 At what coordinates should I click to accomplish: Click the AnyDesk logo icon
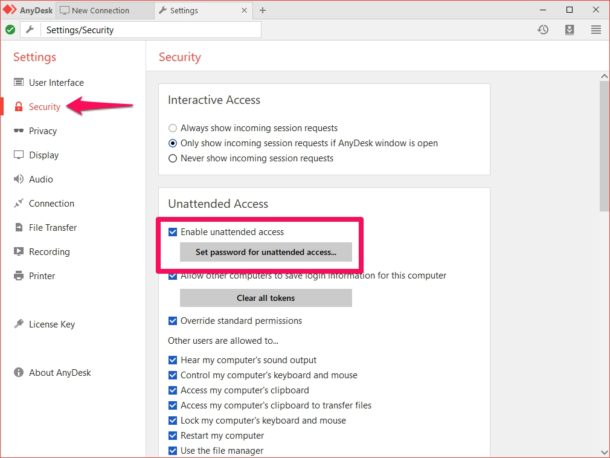tap(10, 10)
